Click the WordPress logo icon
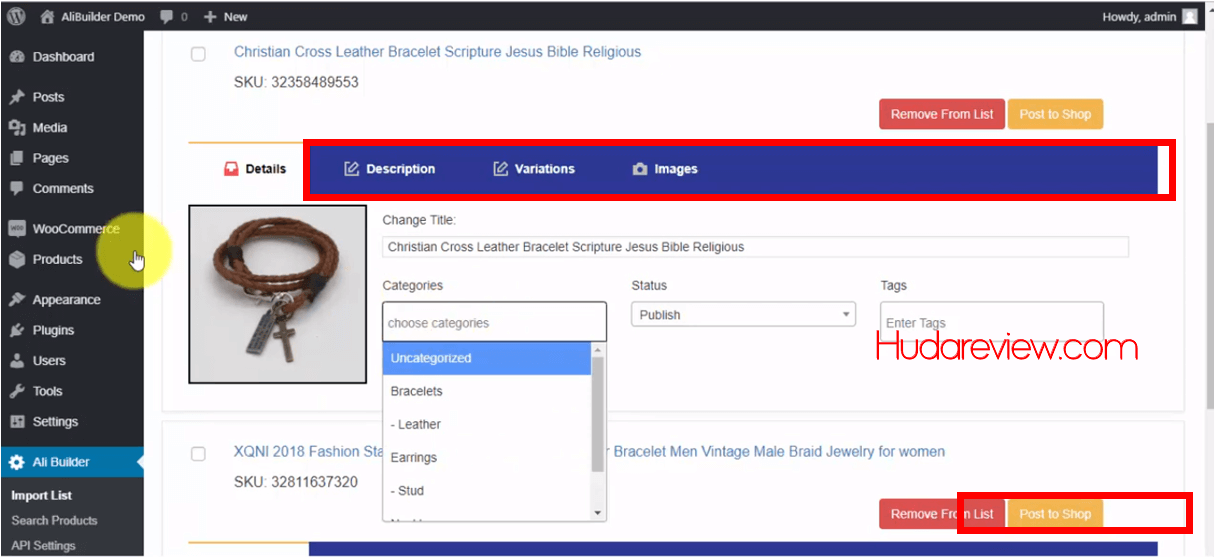Screen dimensions: 1215x557 point(16,16)
